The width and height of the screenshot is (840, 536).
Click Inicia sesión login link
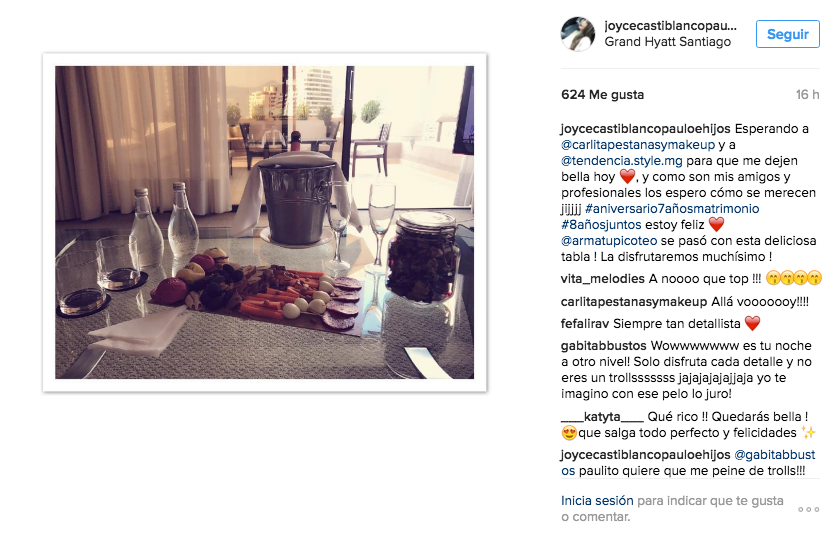pos(597,501)
